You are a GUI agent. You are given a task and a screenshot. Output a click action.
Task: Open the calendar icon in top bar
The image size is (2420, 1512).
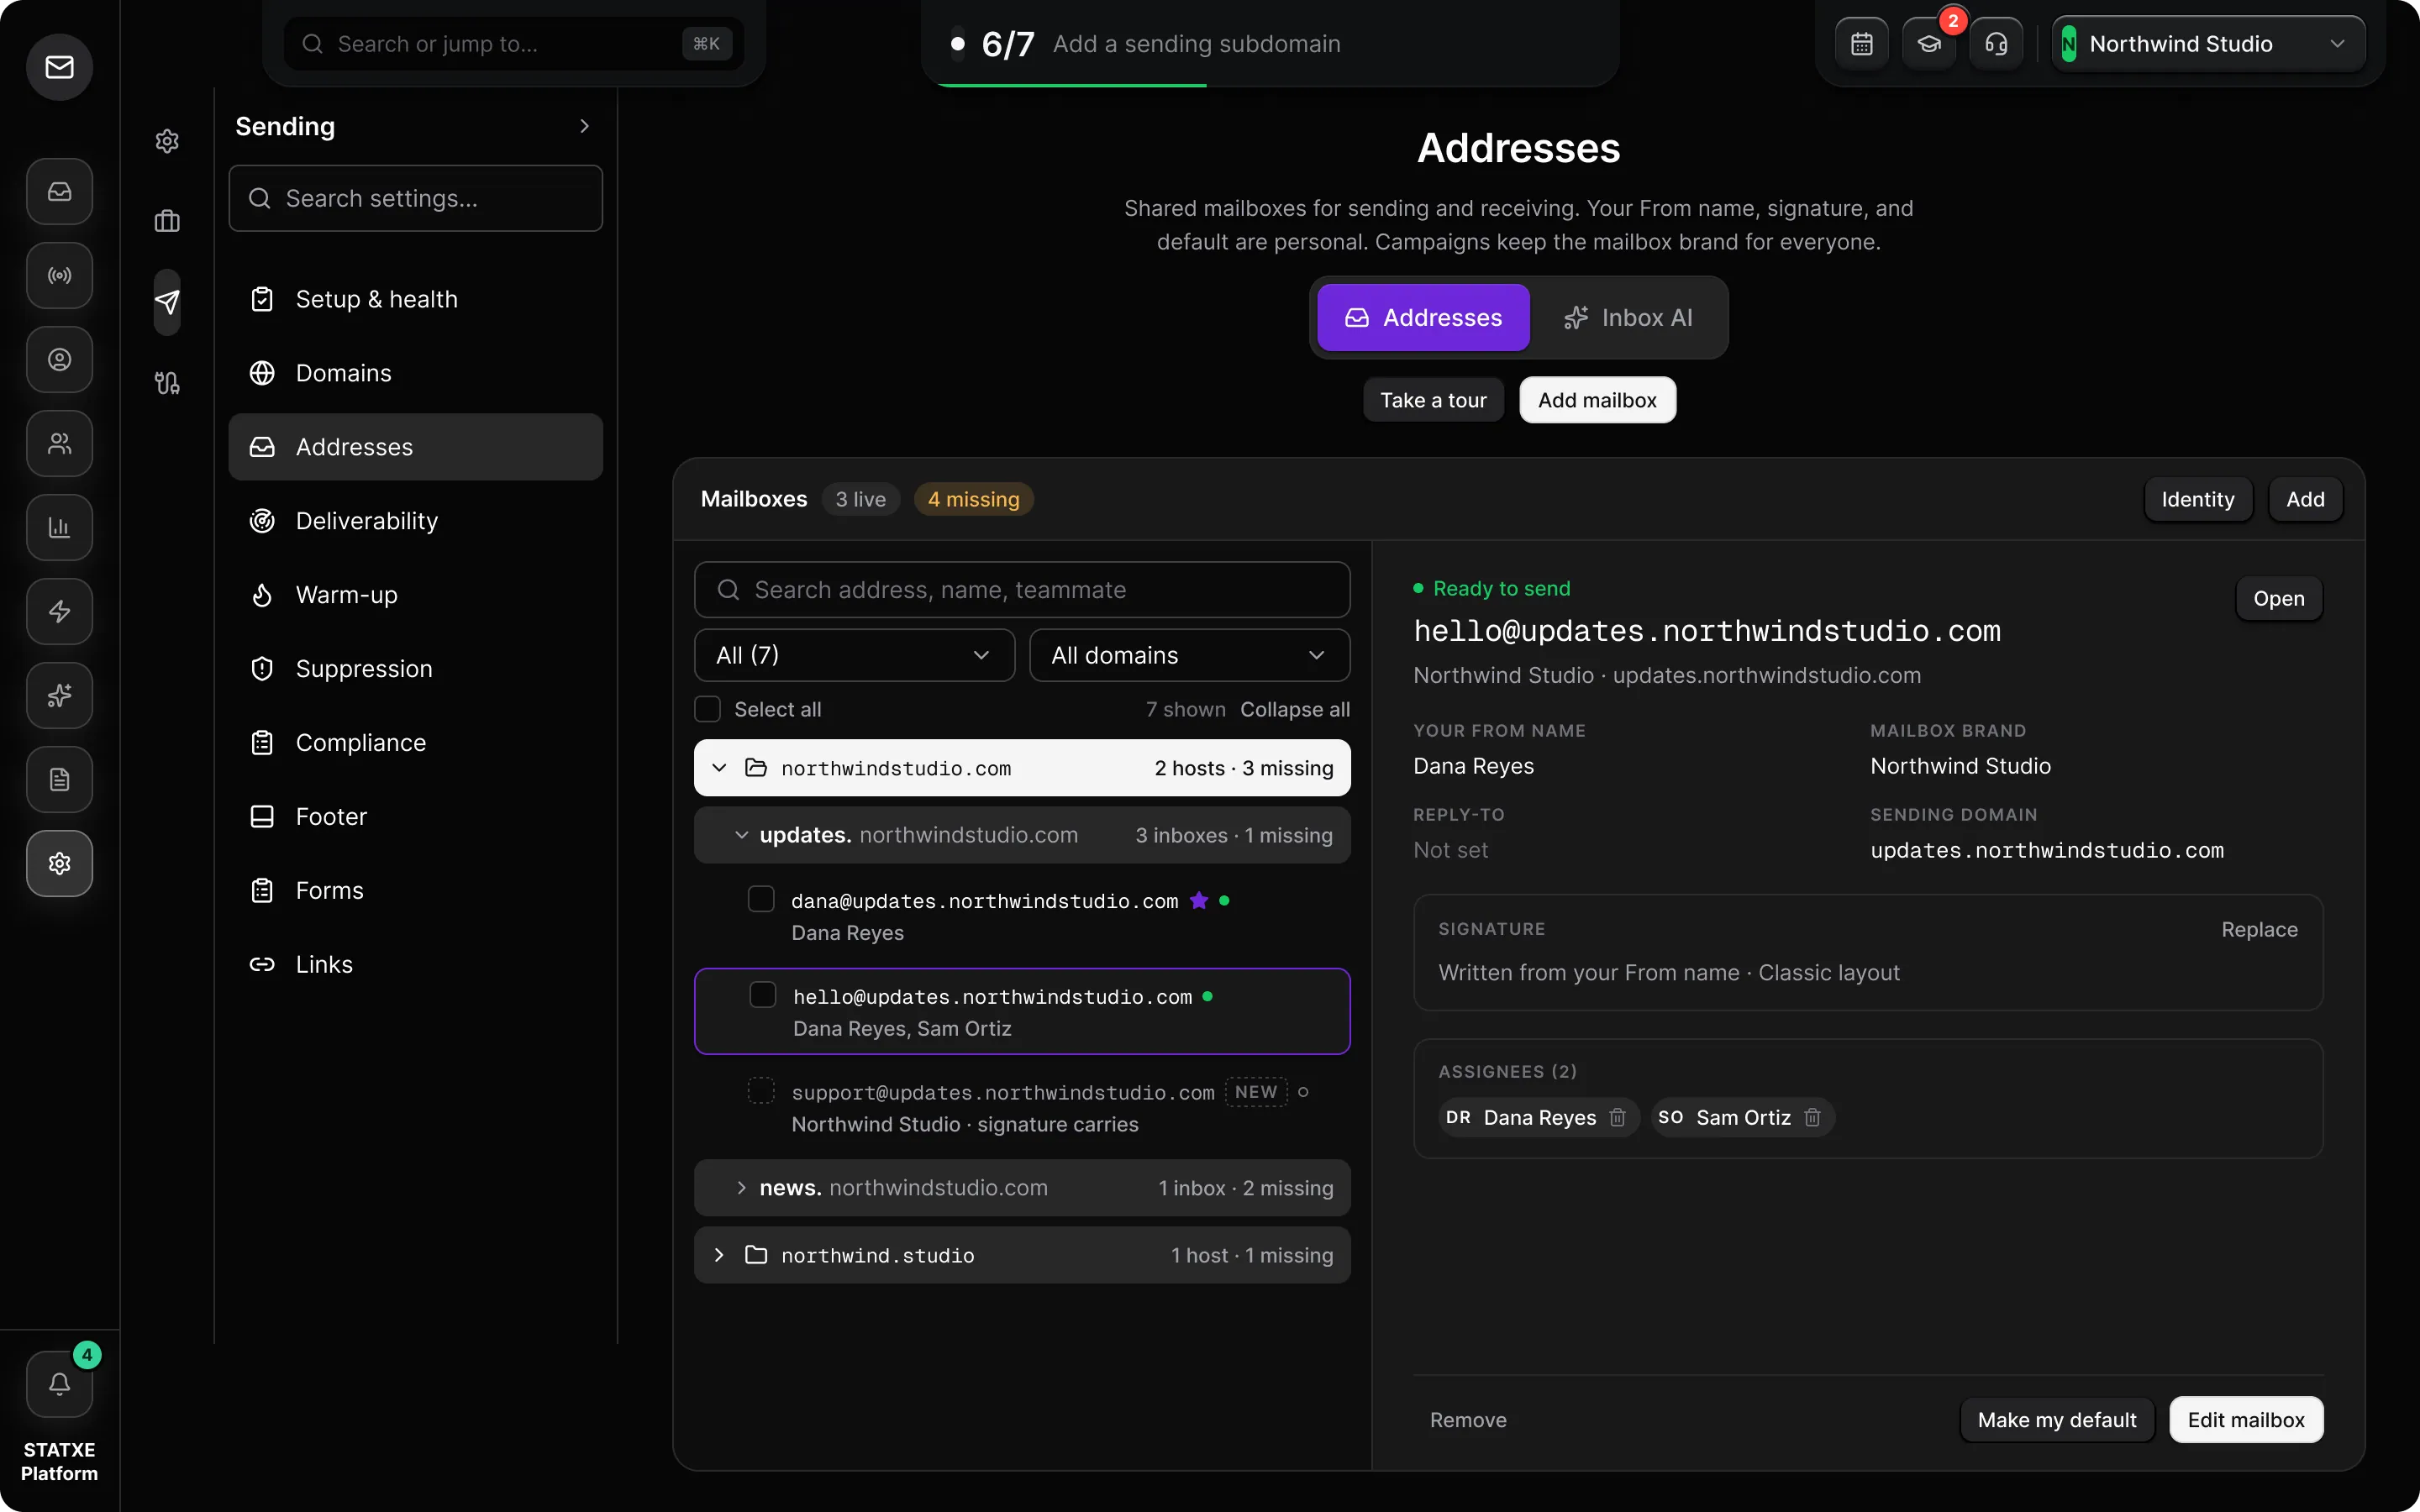[x=1862, y=44]
